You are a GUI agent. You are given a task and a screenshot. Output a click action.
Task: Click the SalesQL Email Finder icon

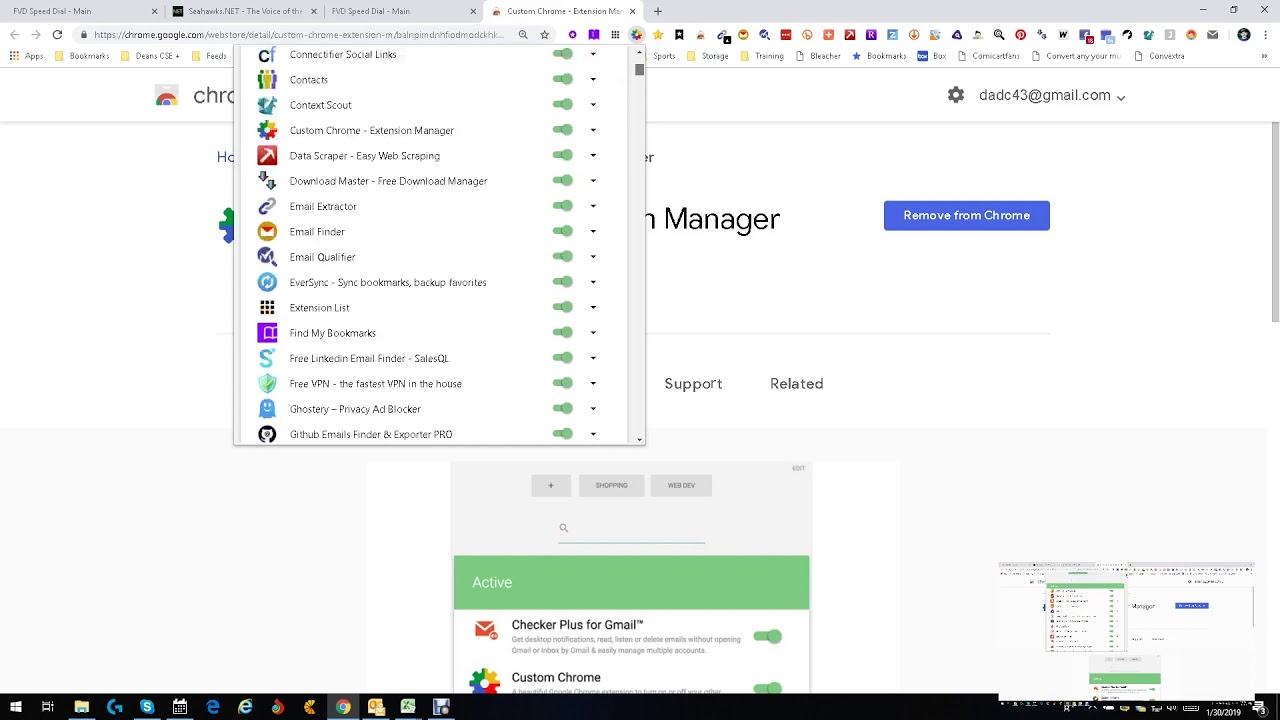267,358
